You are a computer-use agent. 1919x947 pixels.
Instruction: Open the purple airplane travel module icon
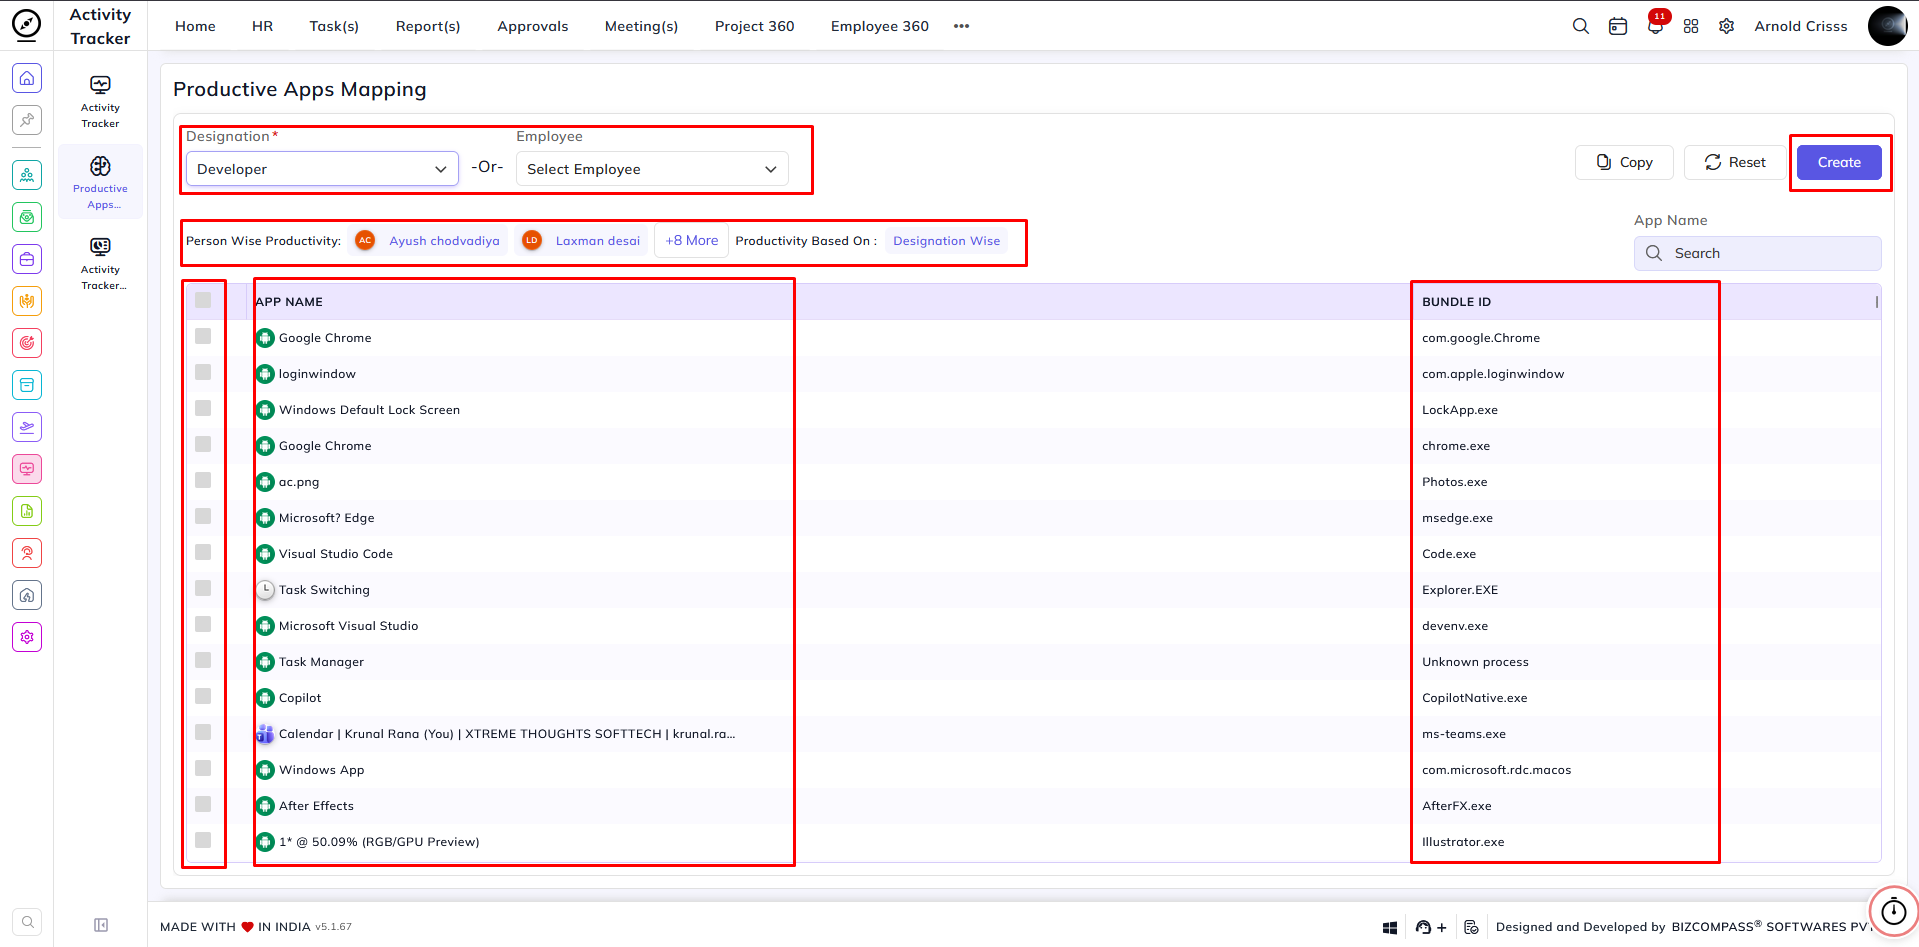point(27,427)
